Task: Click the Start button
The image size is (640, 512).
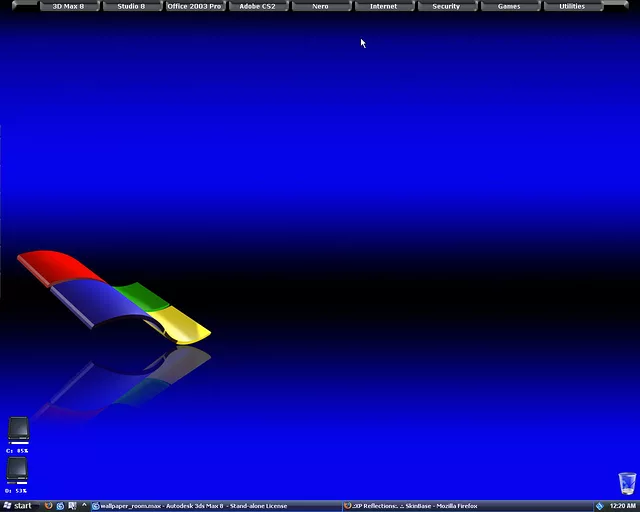Action: pyautogui.click(x=18, y=506)
